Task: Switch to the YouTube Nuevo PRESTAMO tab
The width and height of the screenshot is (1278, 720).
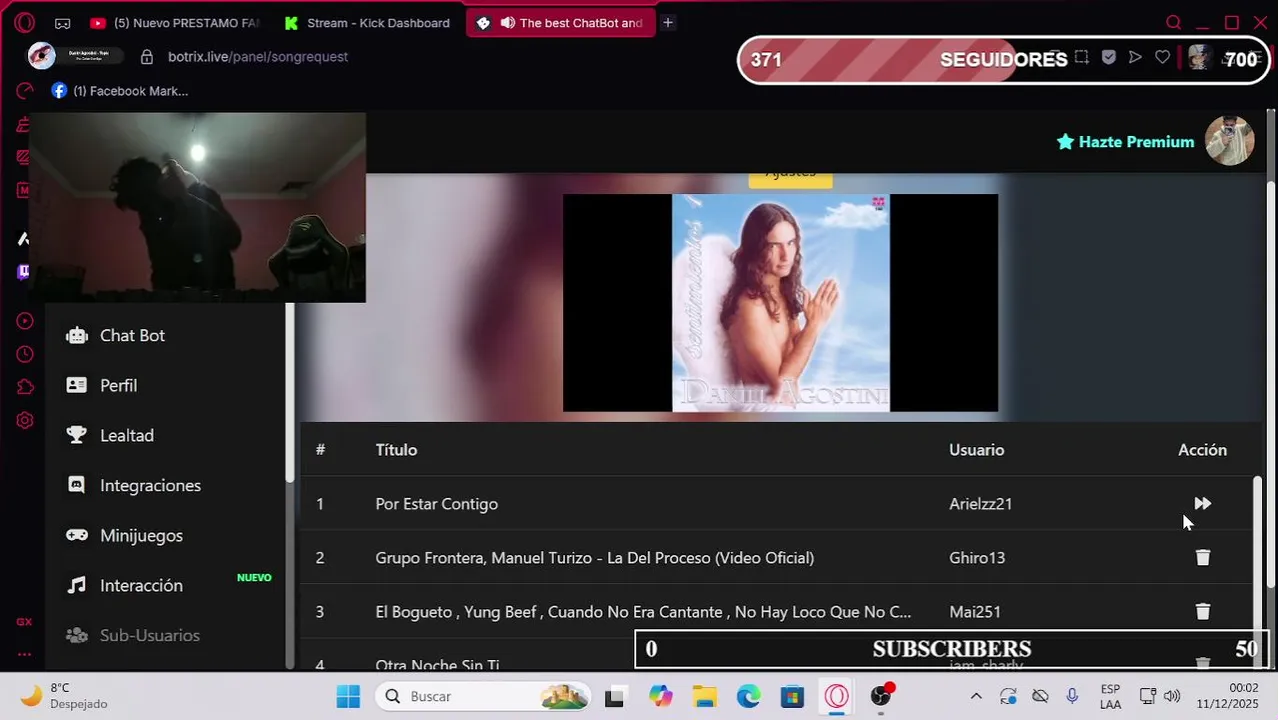Action: (174, 23)
